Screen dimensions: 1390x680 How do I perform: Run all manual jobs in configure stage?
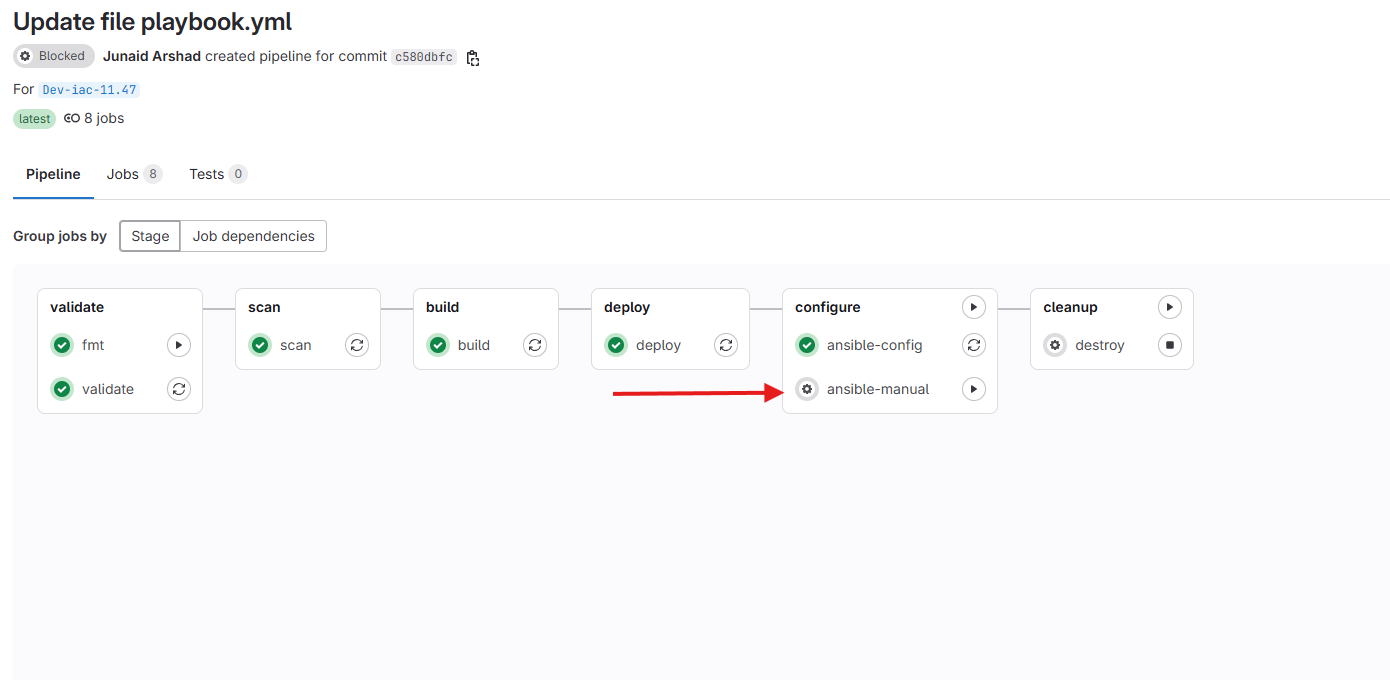973,307
